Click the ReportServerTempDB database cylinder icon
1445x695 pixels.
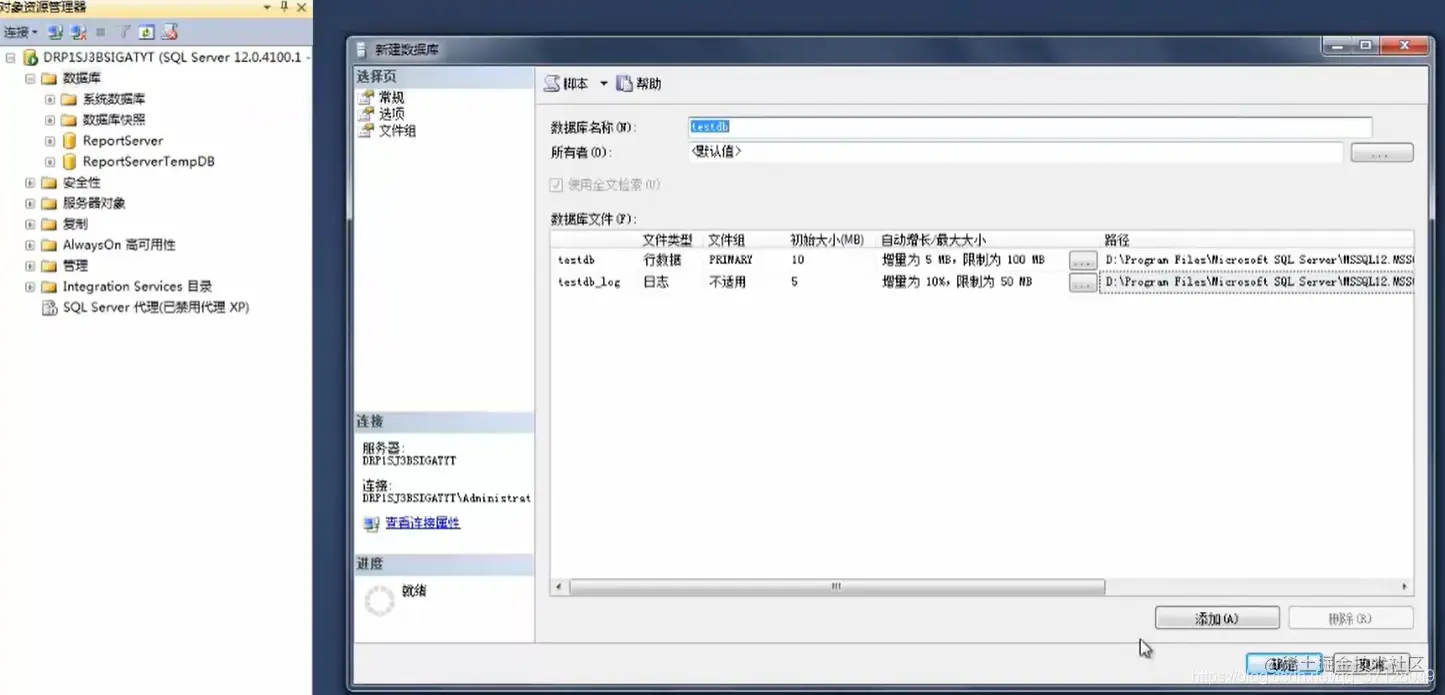(69, 161)
